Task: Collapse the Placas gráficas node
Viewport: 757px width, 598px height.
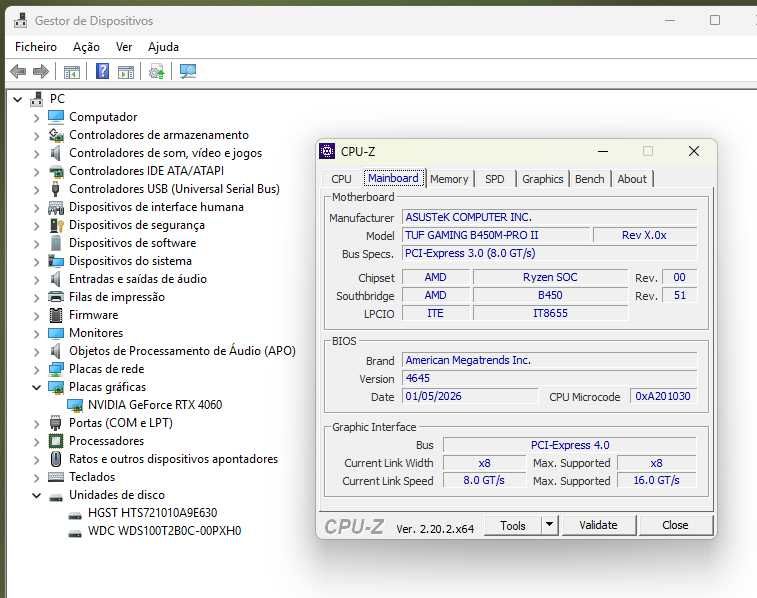Action: click(x=37, y=387)
